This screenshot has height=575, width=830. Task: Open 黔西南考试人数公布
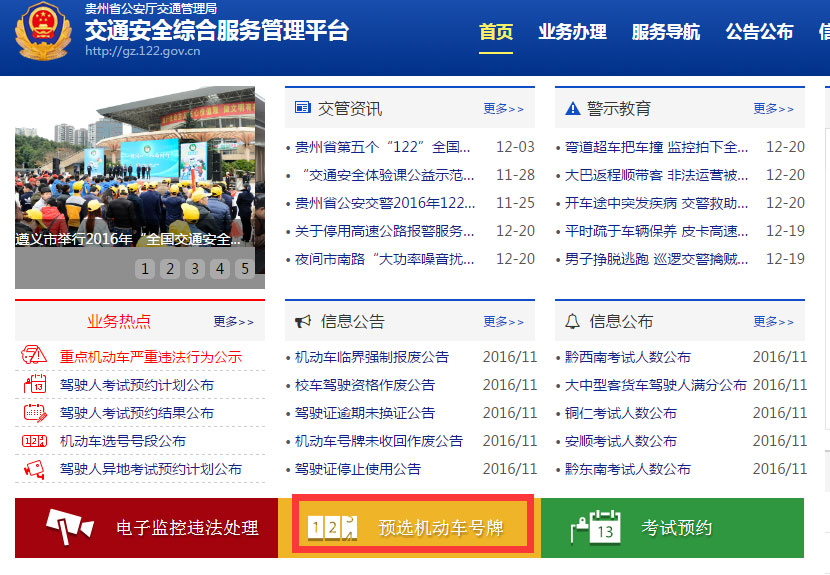(x=628, y=356)
